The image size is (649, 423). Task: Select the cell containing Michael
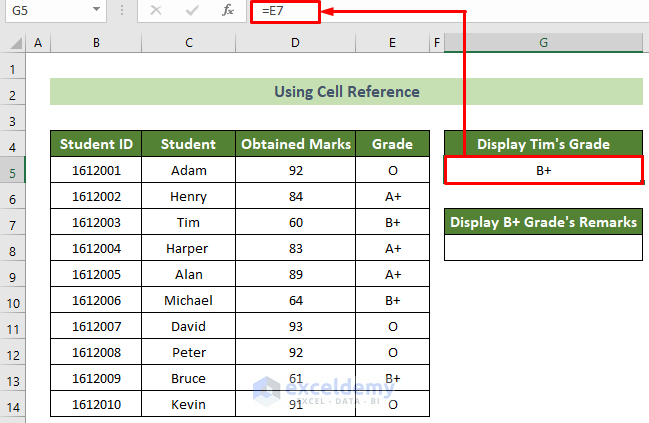point(188,300)
